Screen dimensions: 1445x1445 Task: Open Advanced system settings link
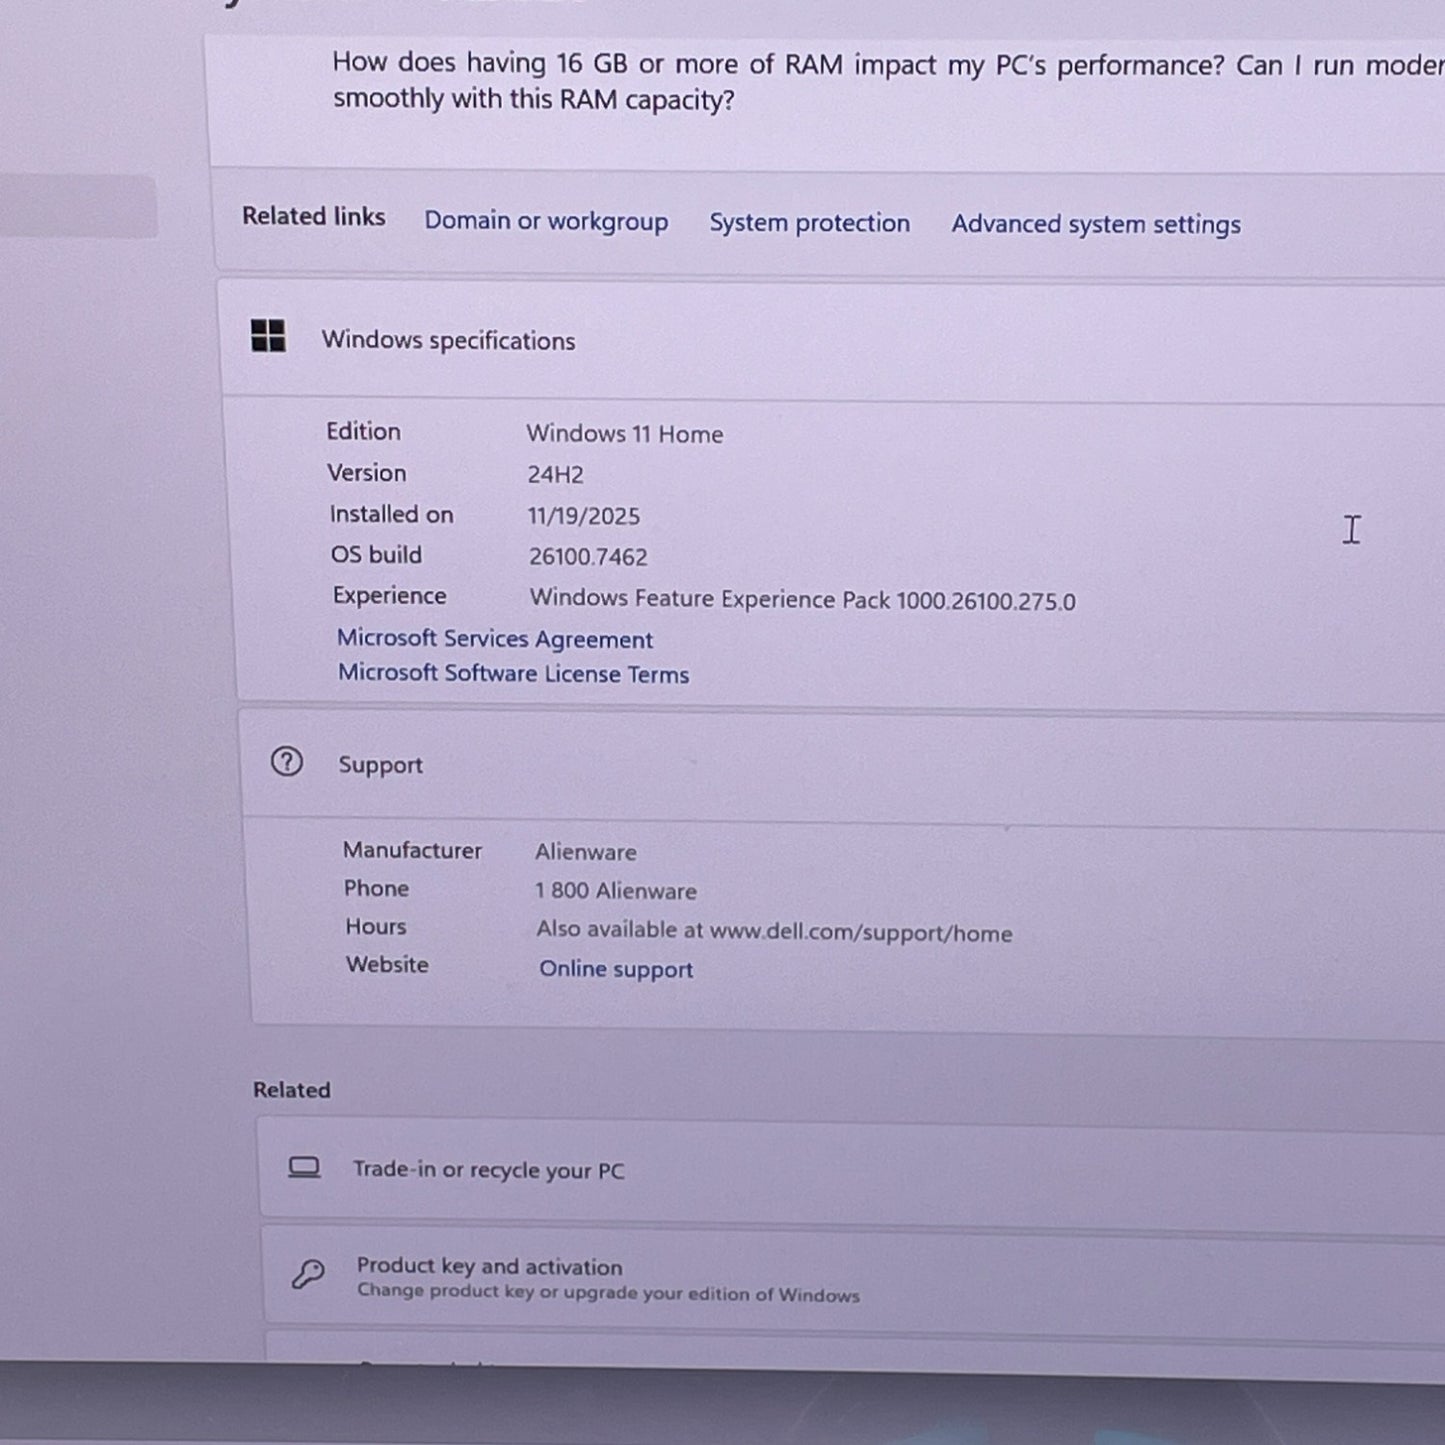click(x=1095, y=225)
